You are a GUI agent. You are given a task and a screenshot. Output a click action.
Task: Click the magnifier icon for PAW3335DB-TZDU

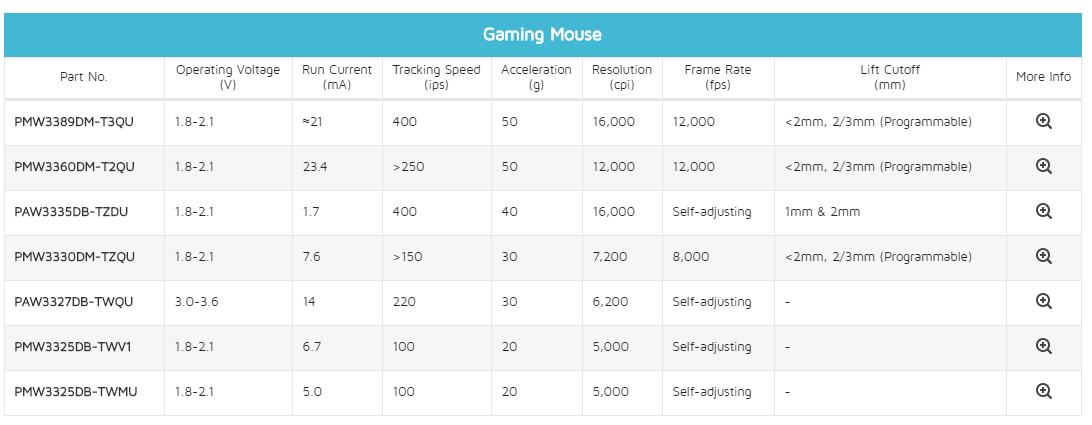[1043, 211]
